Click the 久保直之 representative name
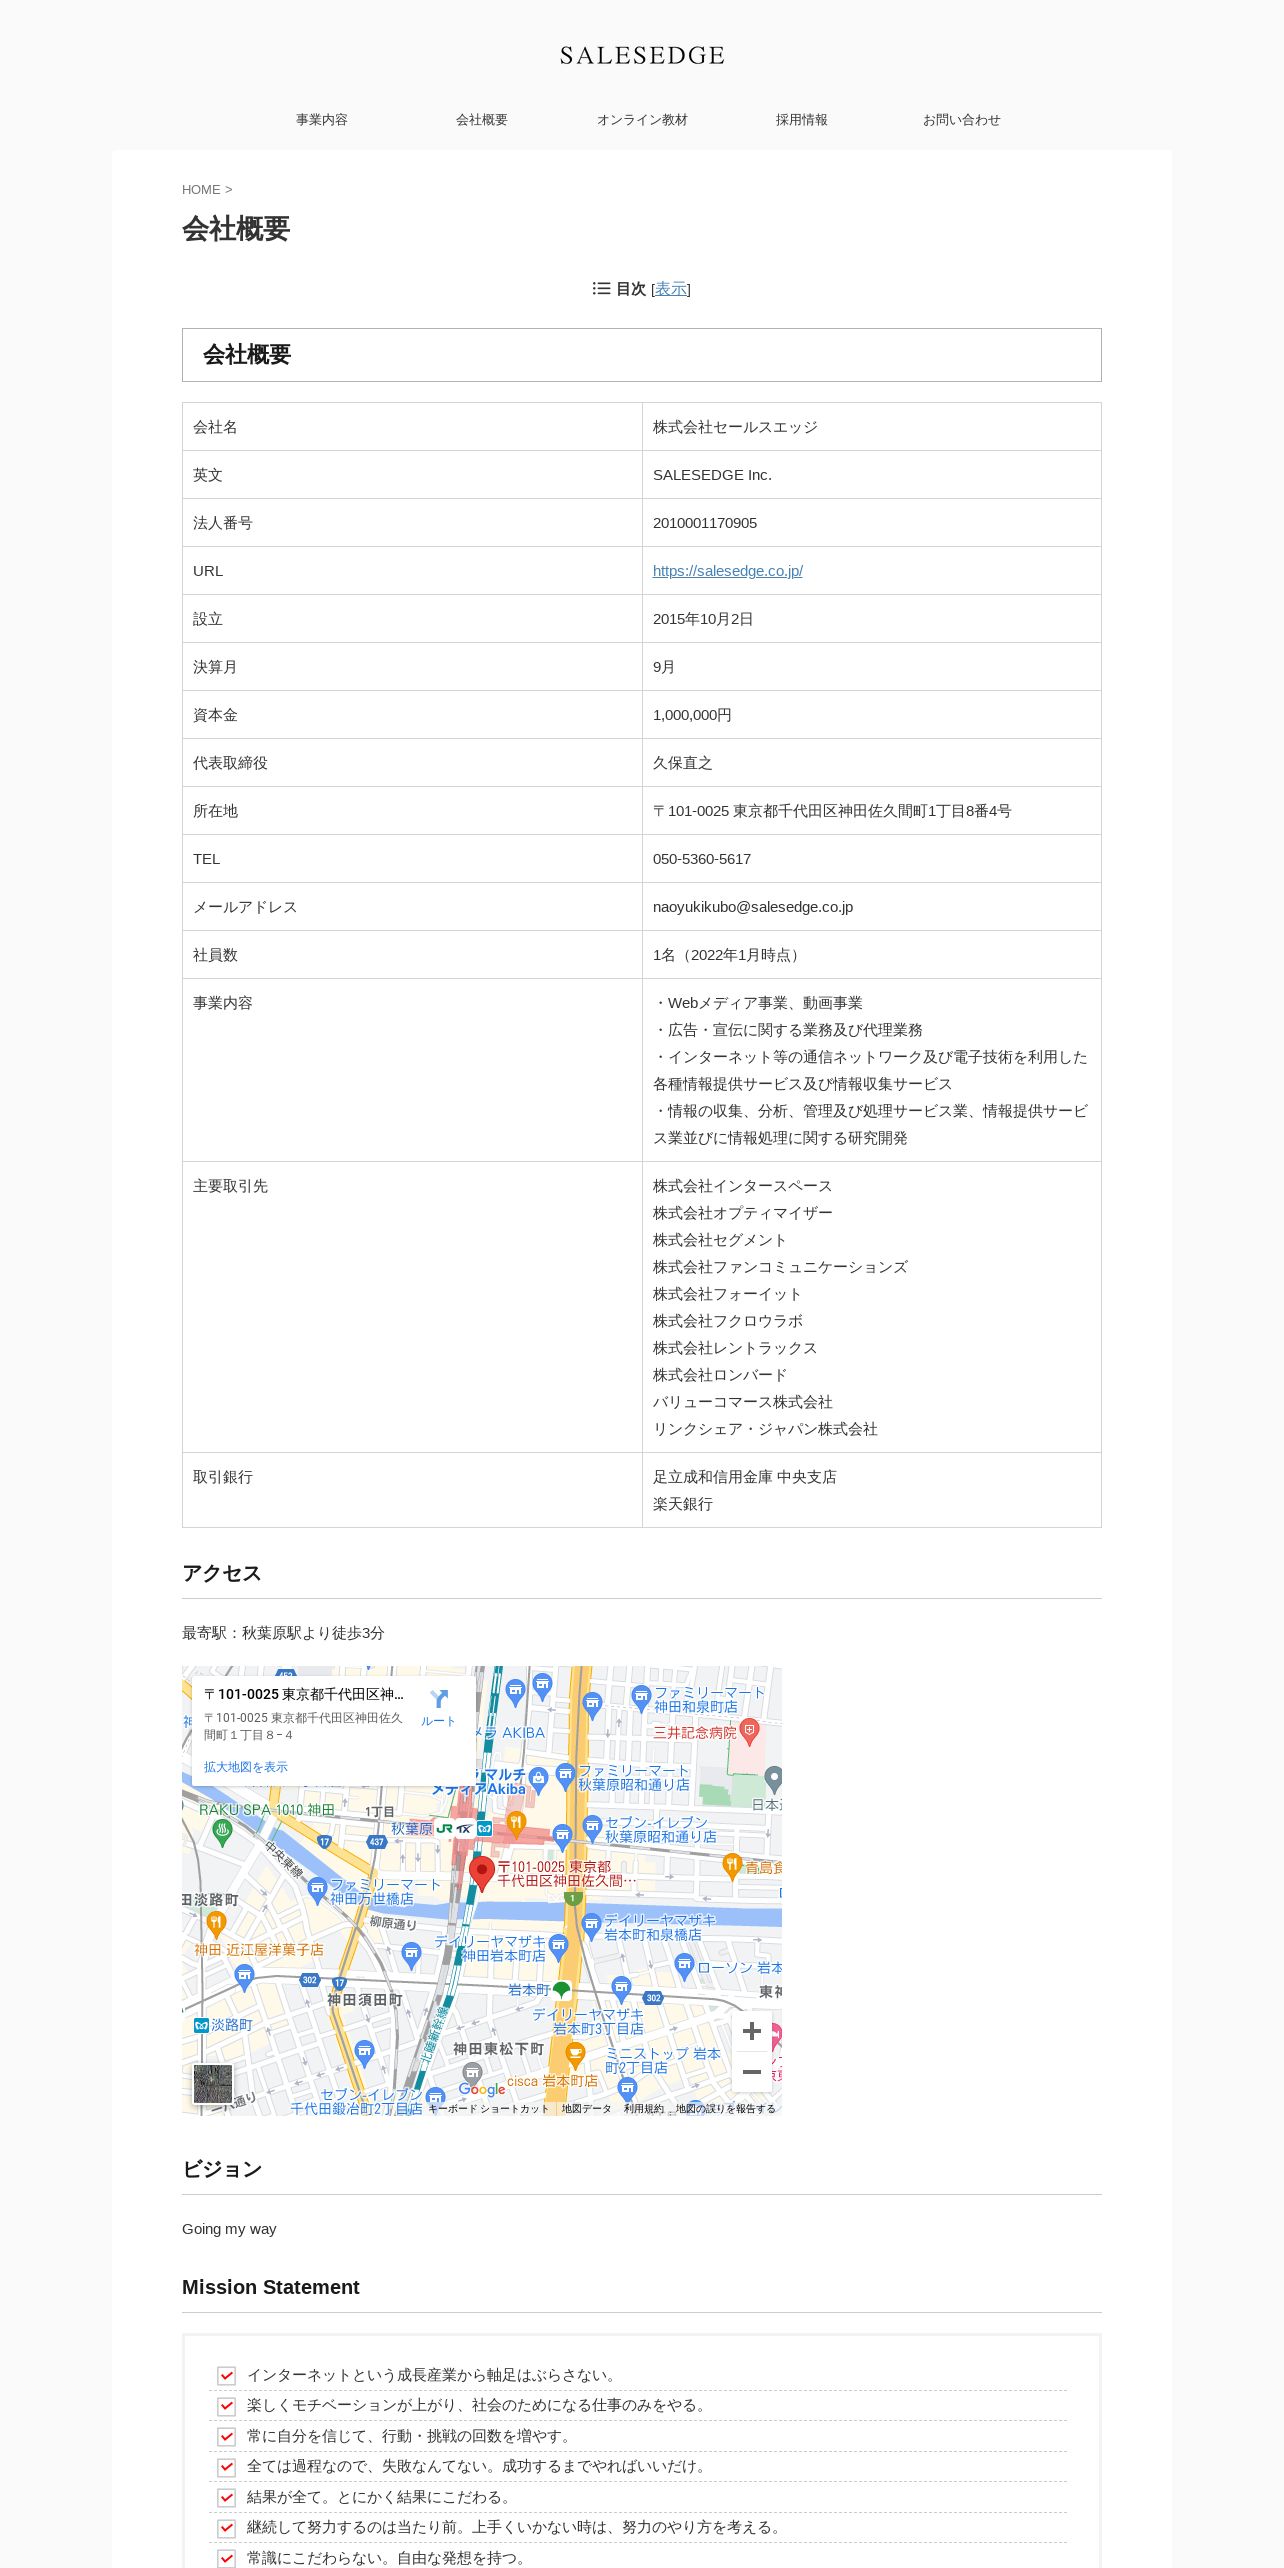 click(683, 763)
